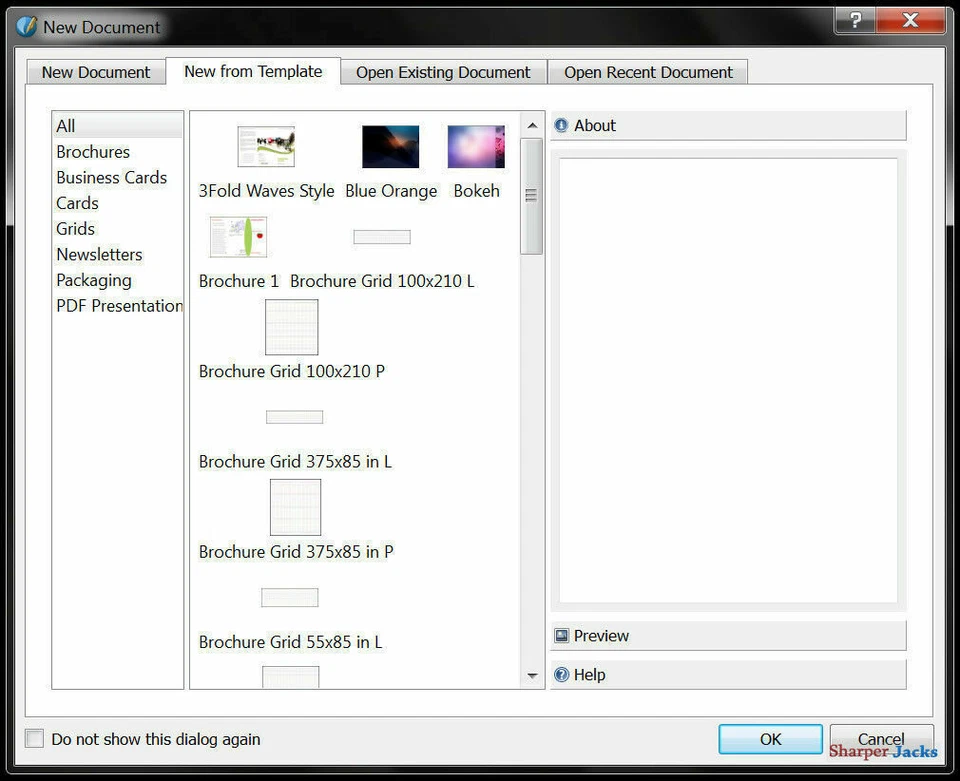Click the scrollbar down arrow
960x781 pixels.
point(532,675)
